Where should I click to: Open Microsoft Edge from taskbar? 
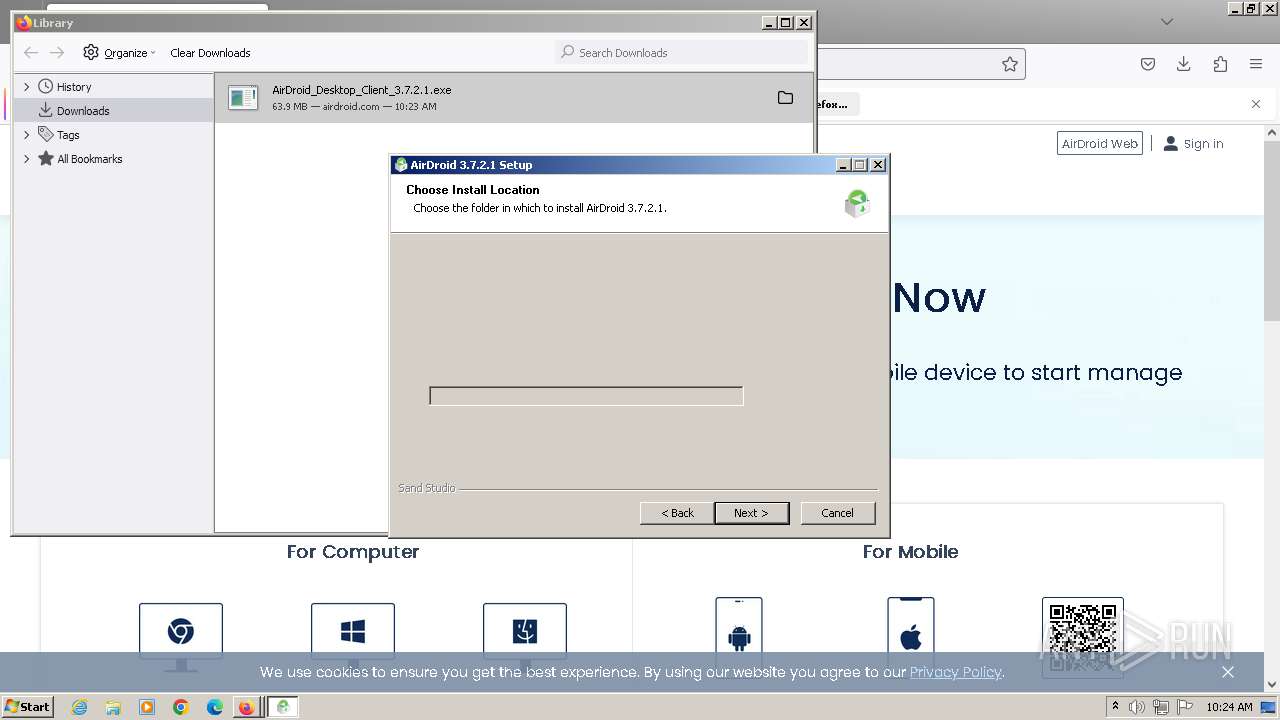pos(215,707)
